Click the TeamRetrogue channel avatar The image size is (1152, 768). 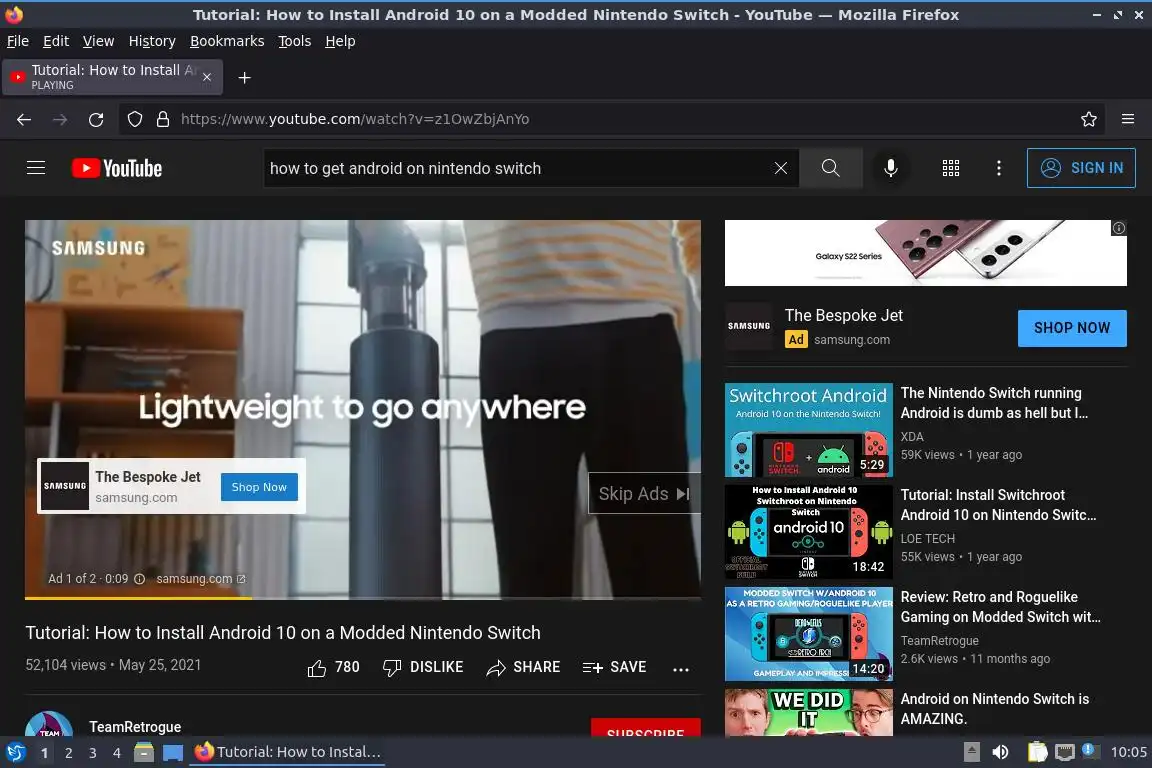coord(49,724)
